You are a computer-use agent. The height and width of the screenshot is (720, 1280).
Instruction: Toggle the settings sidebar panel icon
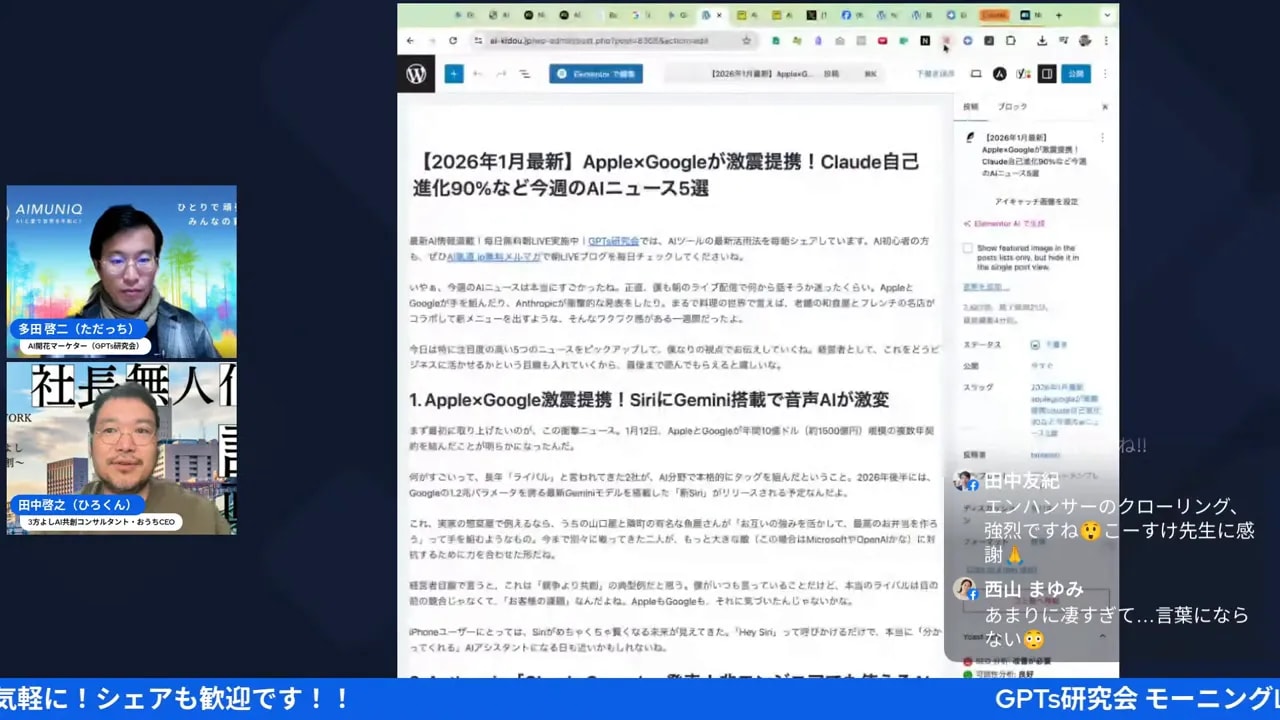tap(1044, 74)
